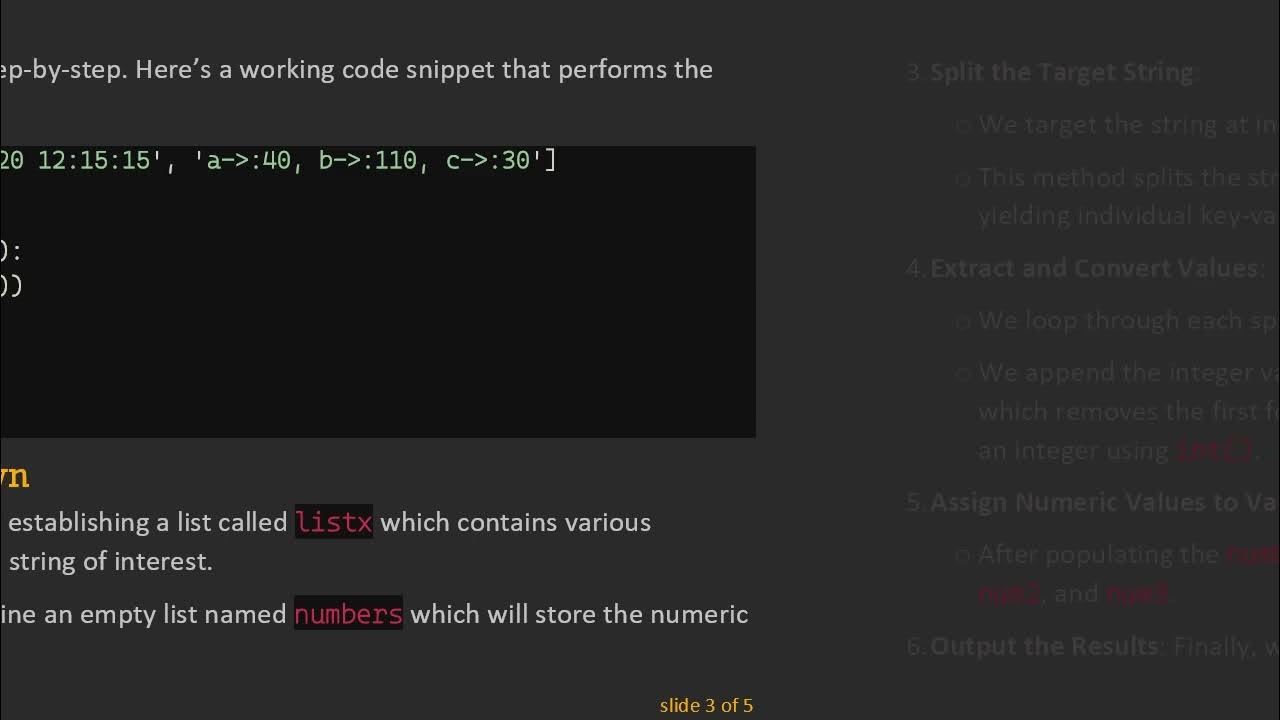1280x720 pixels.
Task: Click the "):" line in the code block
Action: click(11, 250)
